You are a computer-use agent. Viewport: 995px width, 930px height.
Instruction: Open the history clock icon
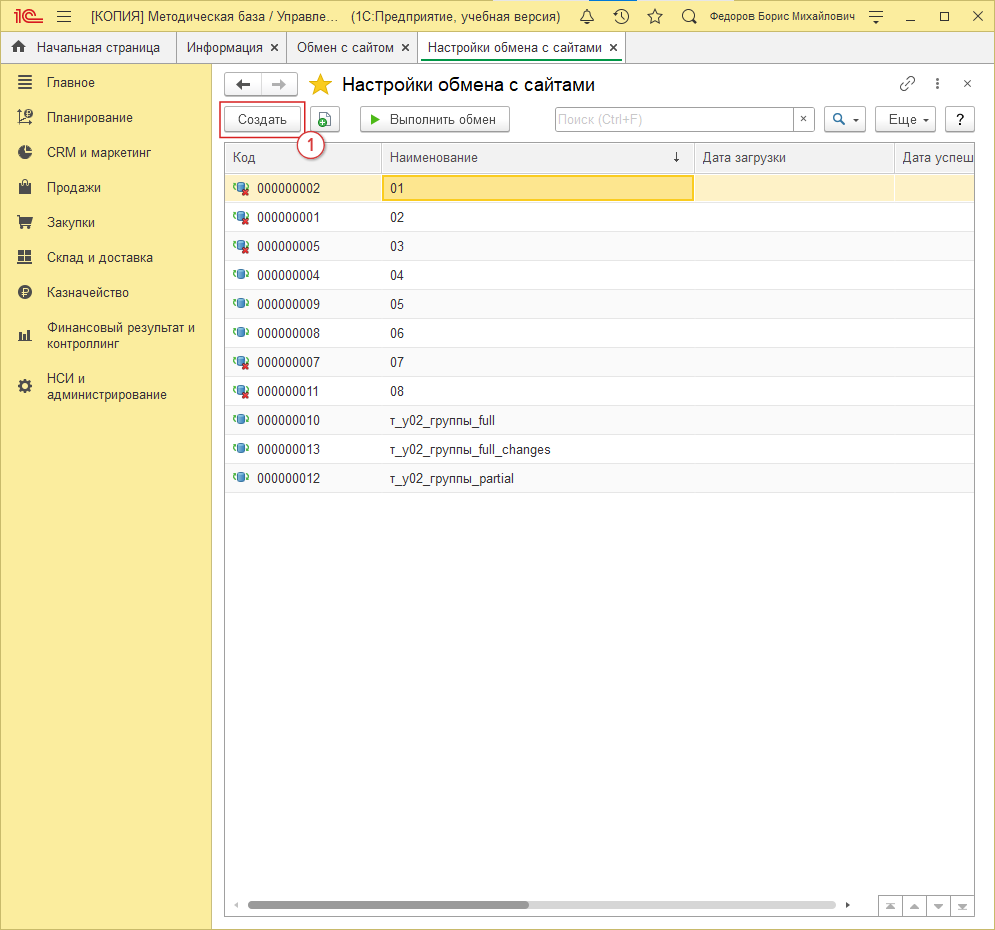tap(621, 17)
